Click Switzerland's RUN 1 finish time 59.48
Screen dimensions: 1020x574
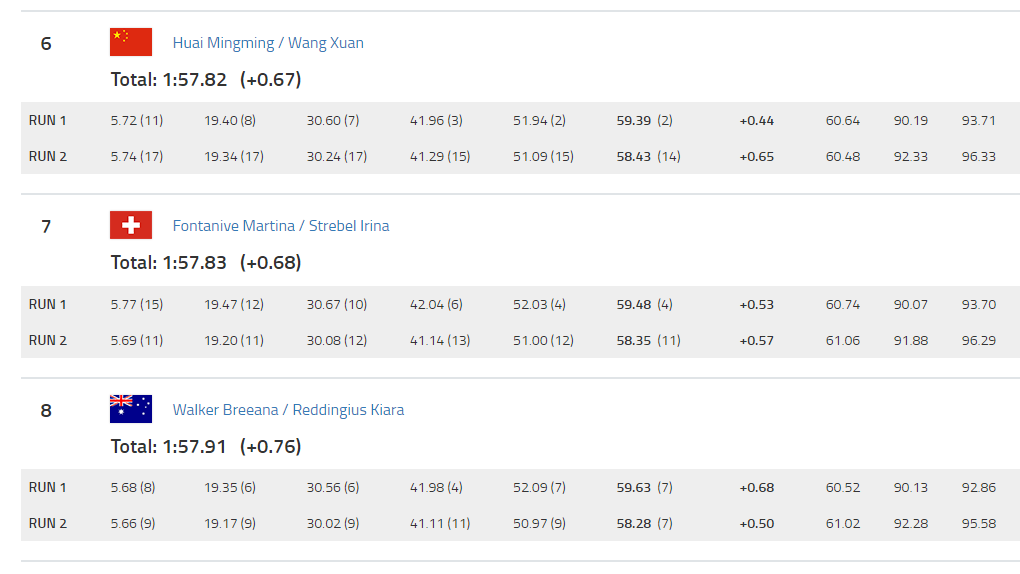(634, 305)
